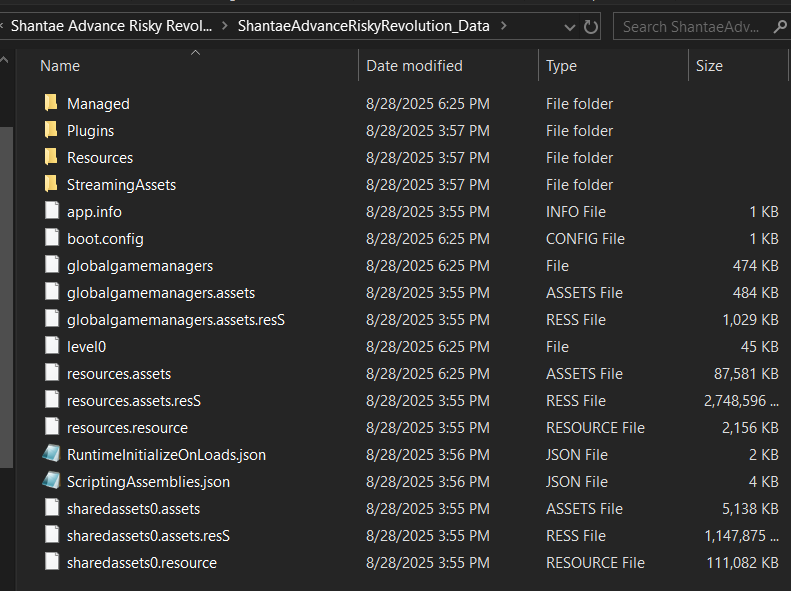Select the level0 file icon
This screenshot has height=591, width=791.
pos(52,346)
